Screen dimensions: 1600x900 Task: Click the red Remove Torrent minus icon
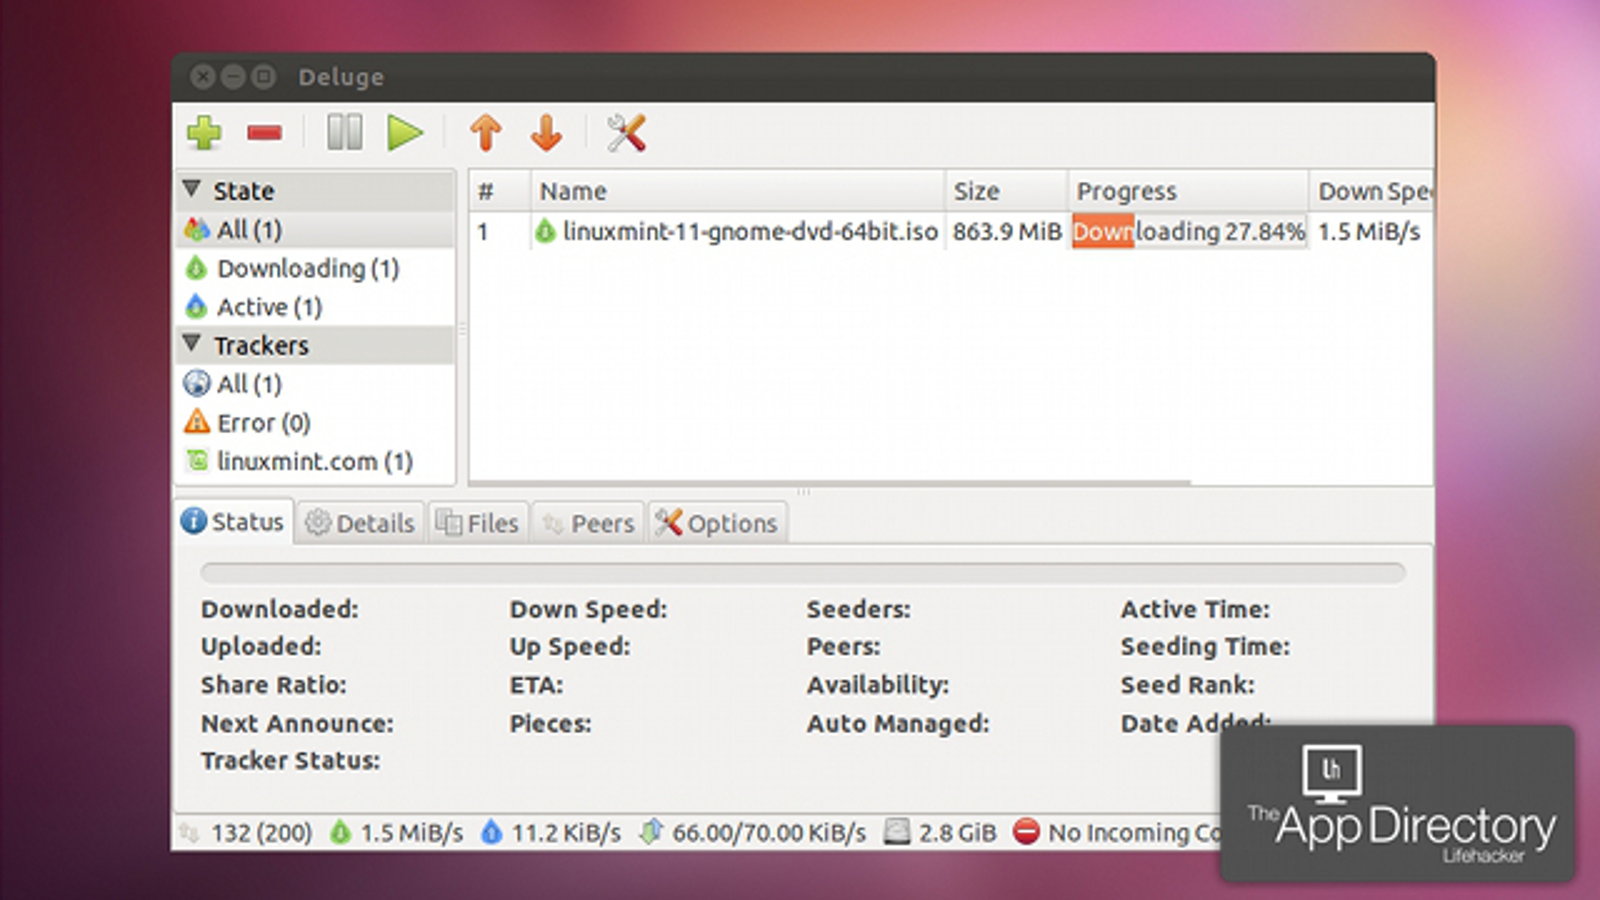[x=265, y=132]
